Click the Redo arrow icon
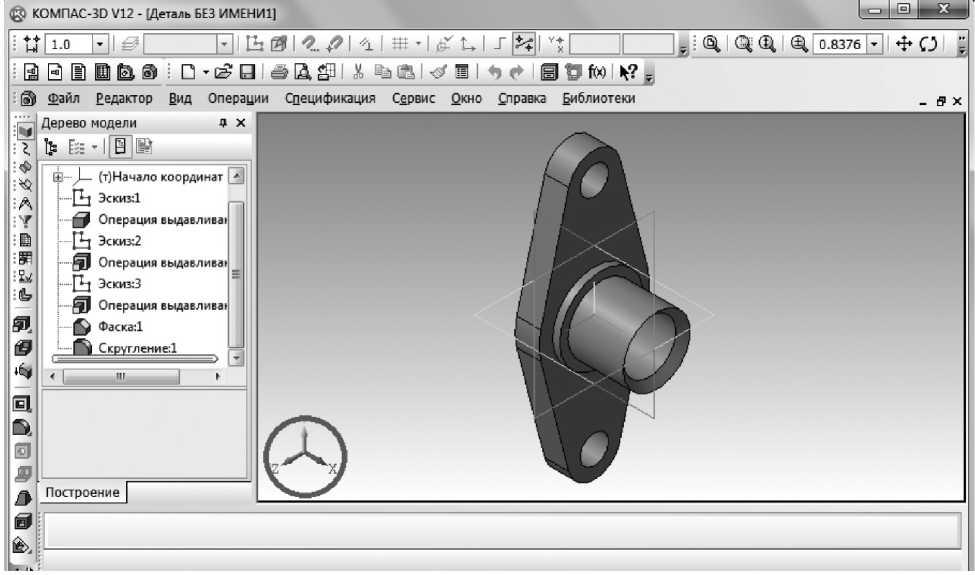 click(x=516, y=72)
